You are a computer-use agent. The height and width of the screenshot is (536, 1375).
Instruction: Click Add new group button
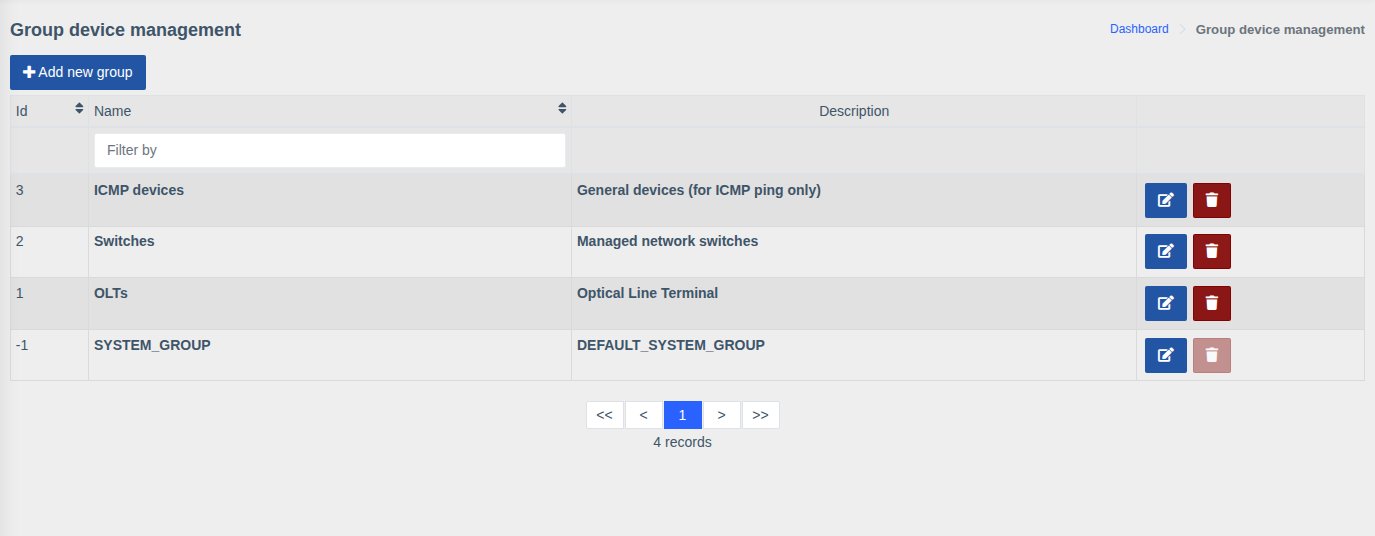tap(78, 72)
